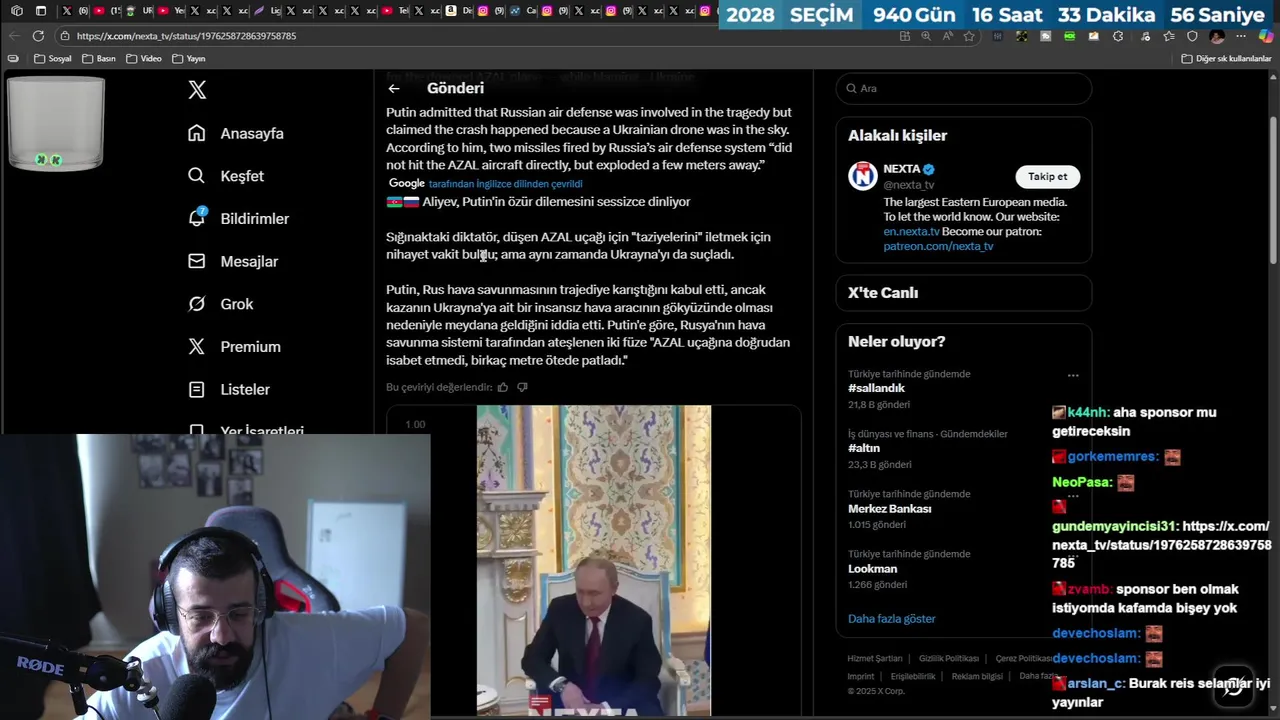Click the lock icon in address bar
This screenshot has height=720, width=1280.
(65, 36)
